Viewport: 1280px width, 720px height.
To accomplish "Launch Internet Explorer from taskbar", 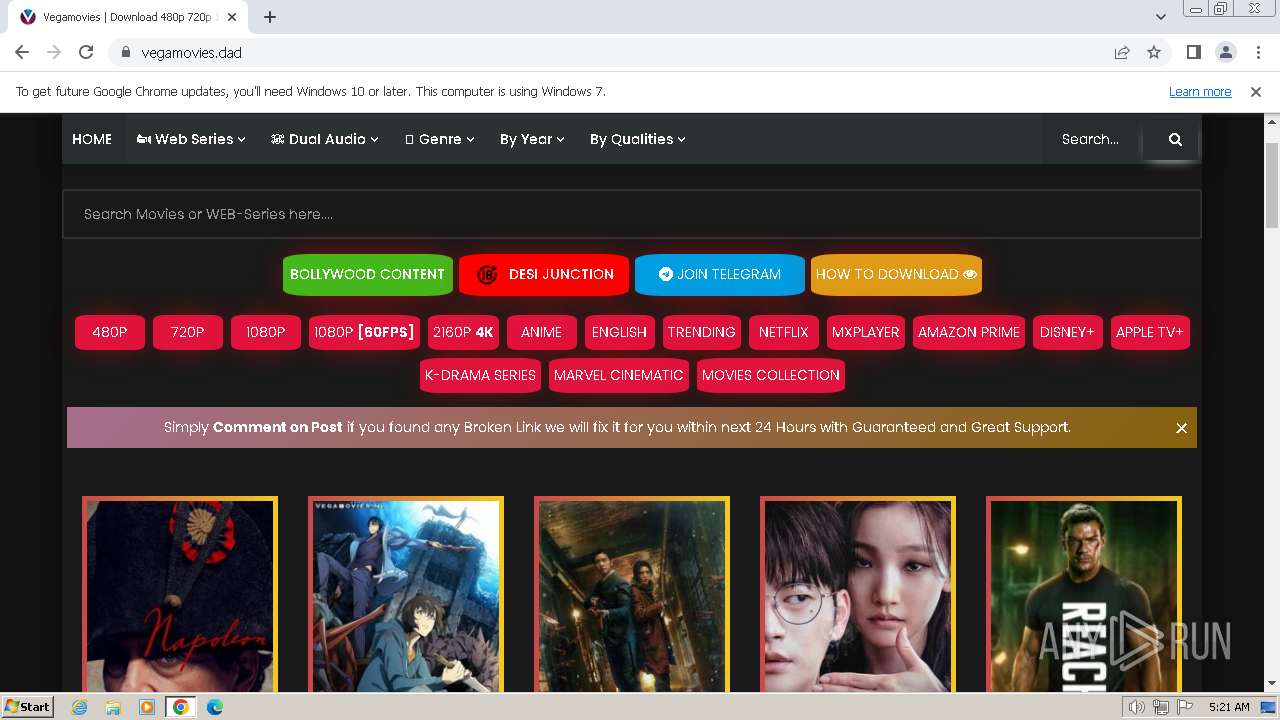I will (80, 707).
